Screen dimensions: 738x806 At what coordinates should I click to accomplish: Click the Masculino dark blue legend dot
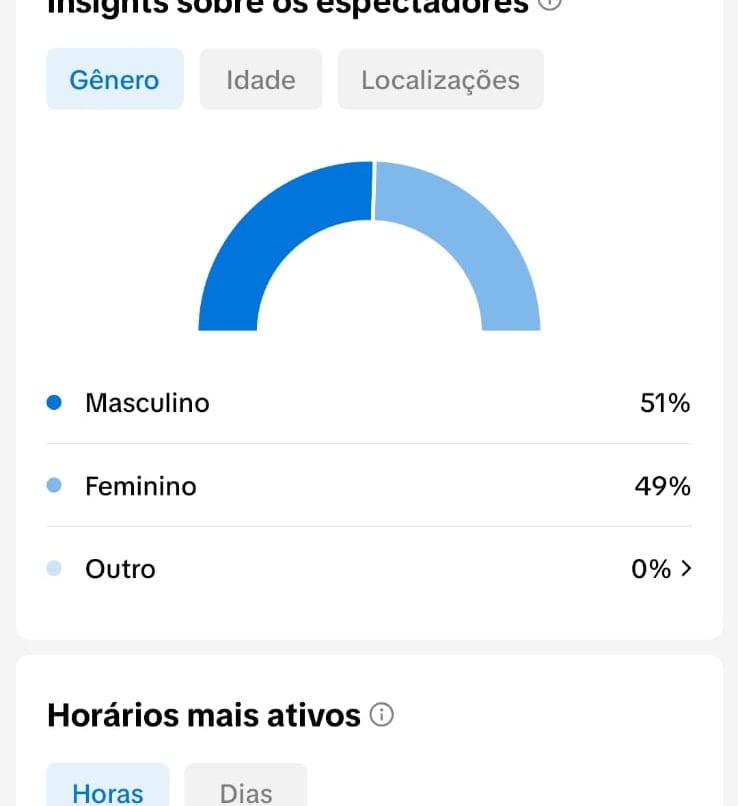pyautogui.click(x=54, y=402)
